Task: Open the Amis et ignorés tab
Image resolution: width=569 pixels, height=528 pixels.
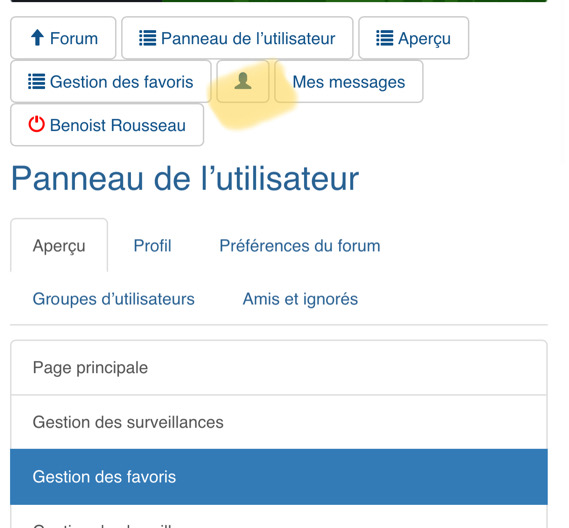Action: tap(300, 299)
